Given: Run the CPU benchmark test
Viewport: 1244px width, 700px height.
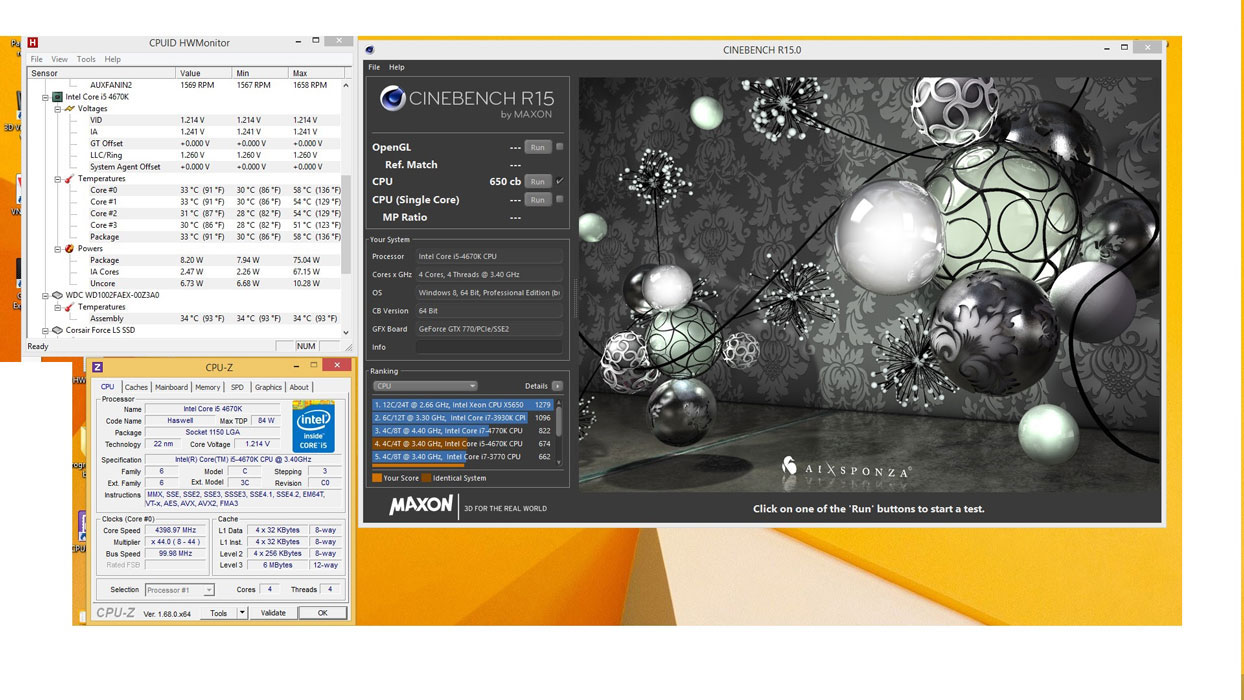Looking at the screenshot, I should (x=537, y=182).
